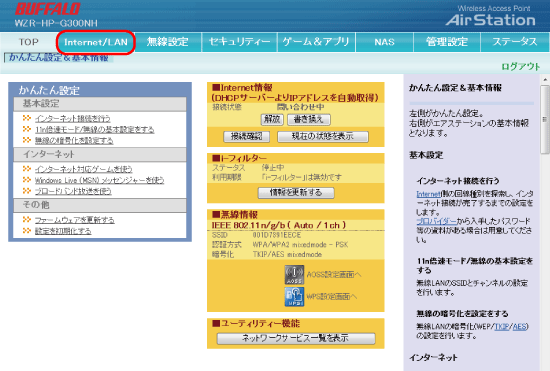The width and height of the screenshot is (550, 371).
Task: Click the WPS setup icon
Action: [x=294, y=297]
